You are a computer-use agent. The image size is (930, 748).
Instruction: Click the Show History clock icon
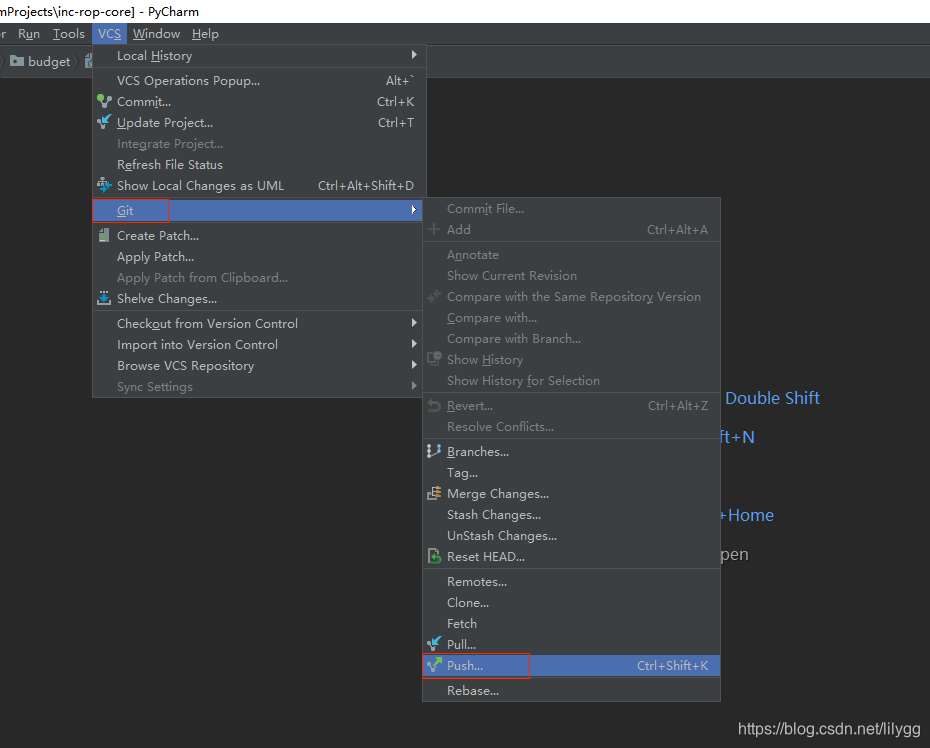(434, 359)
